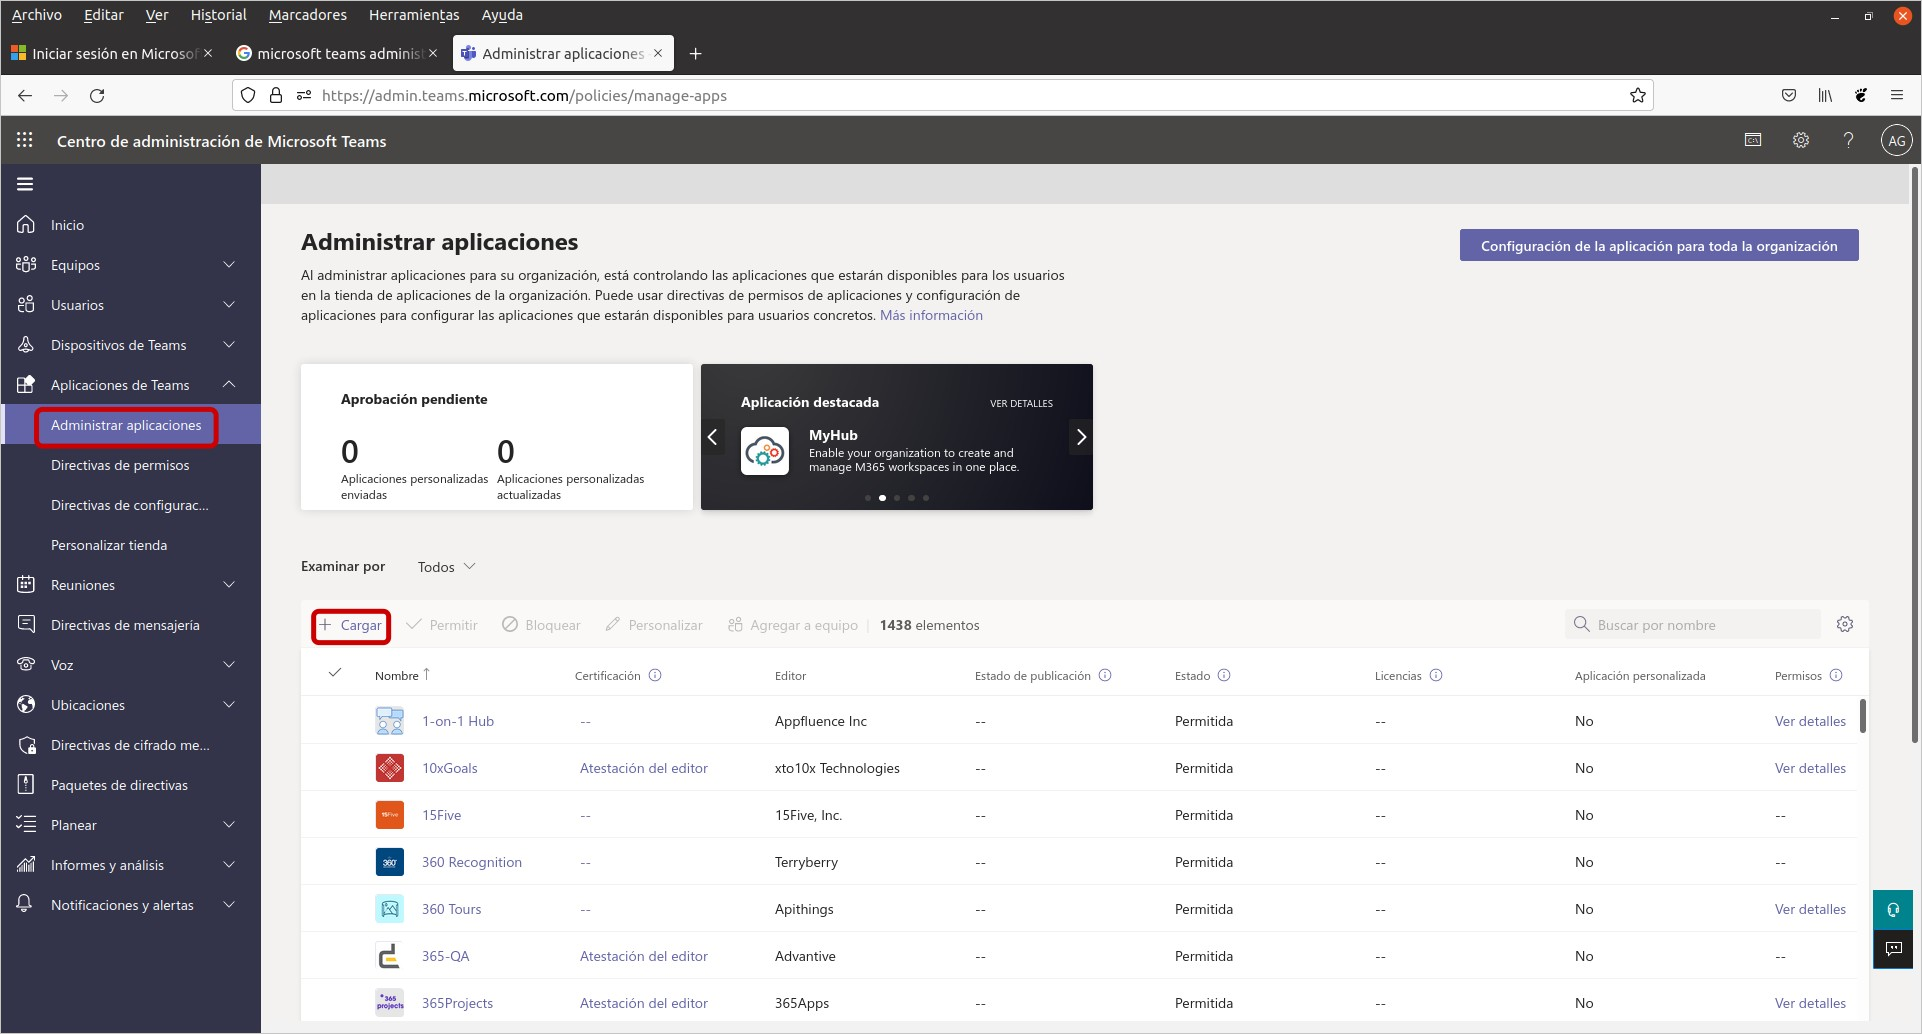Open the 360 Tours app name link
The height and width of the screenshot is (1034, 1922).
451,909
